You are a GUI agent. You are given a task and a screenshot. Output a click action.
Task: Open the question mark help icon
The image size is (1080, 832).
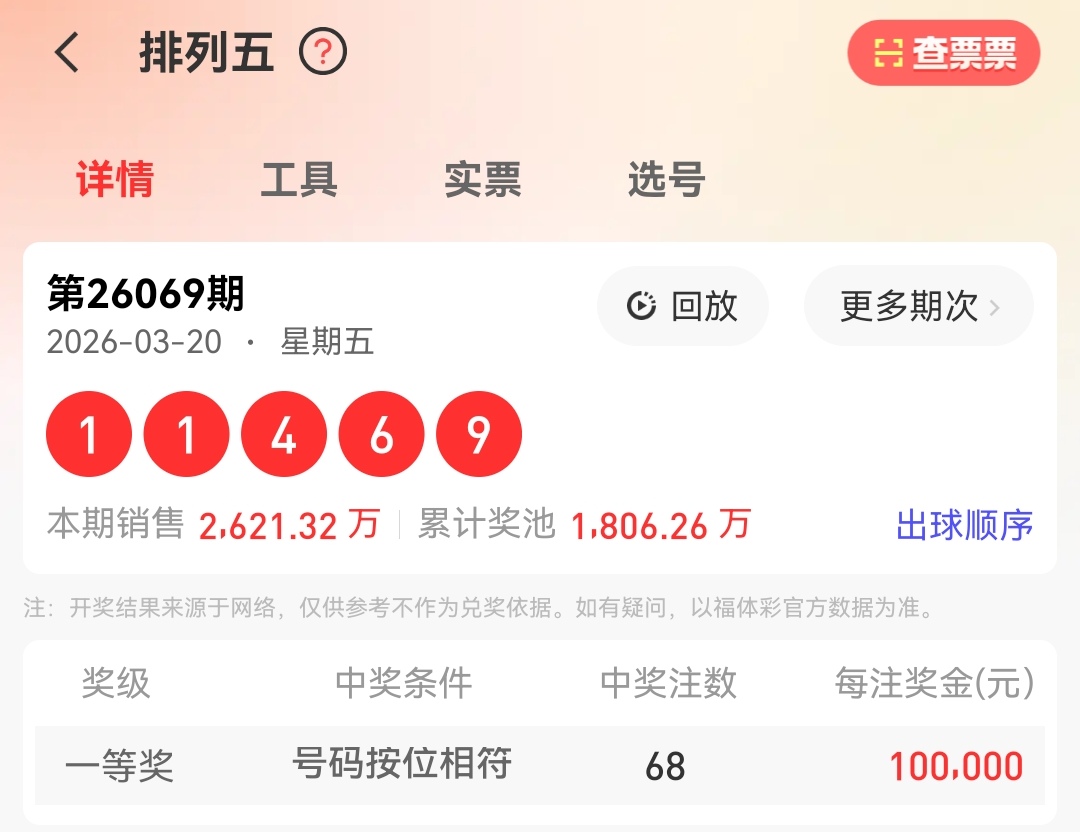(323, 52)
